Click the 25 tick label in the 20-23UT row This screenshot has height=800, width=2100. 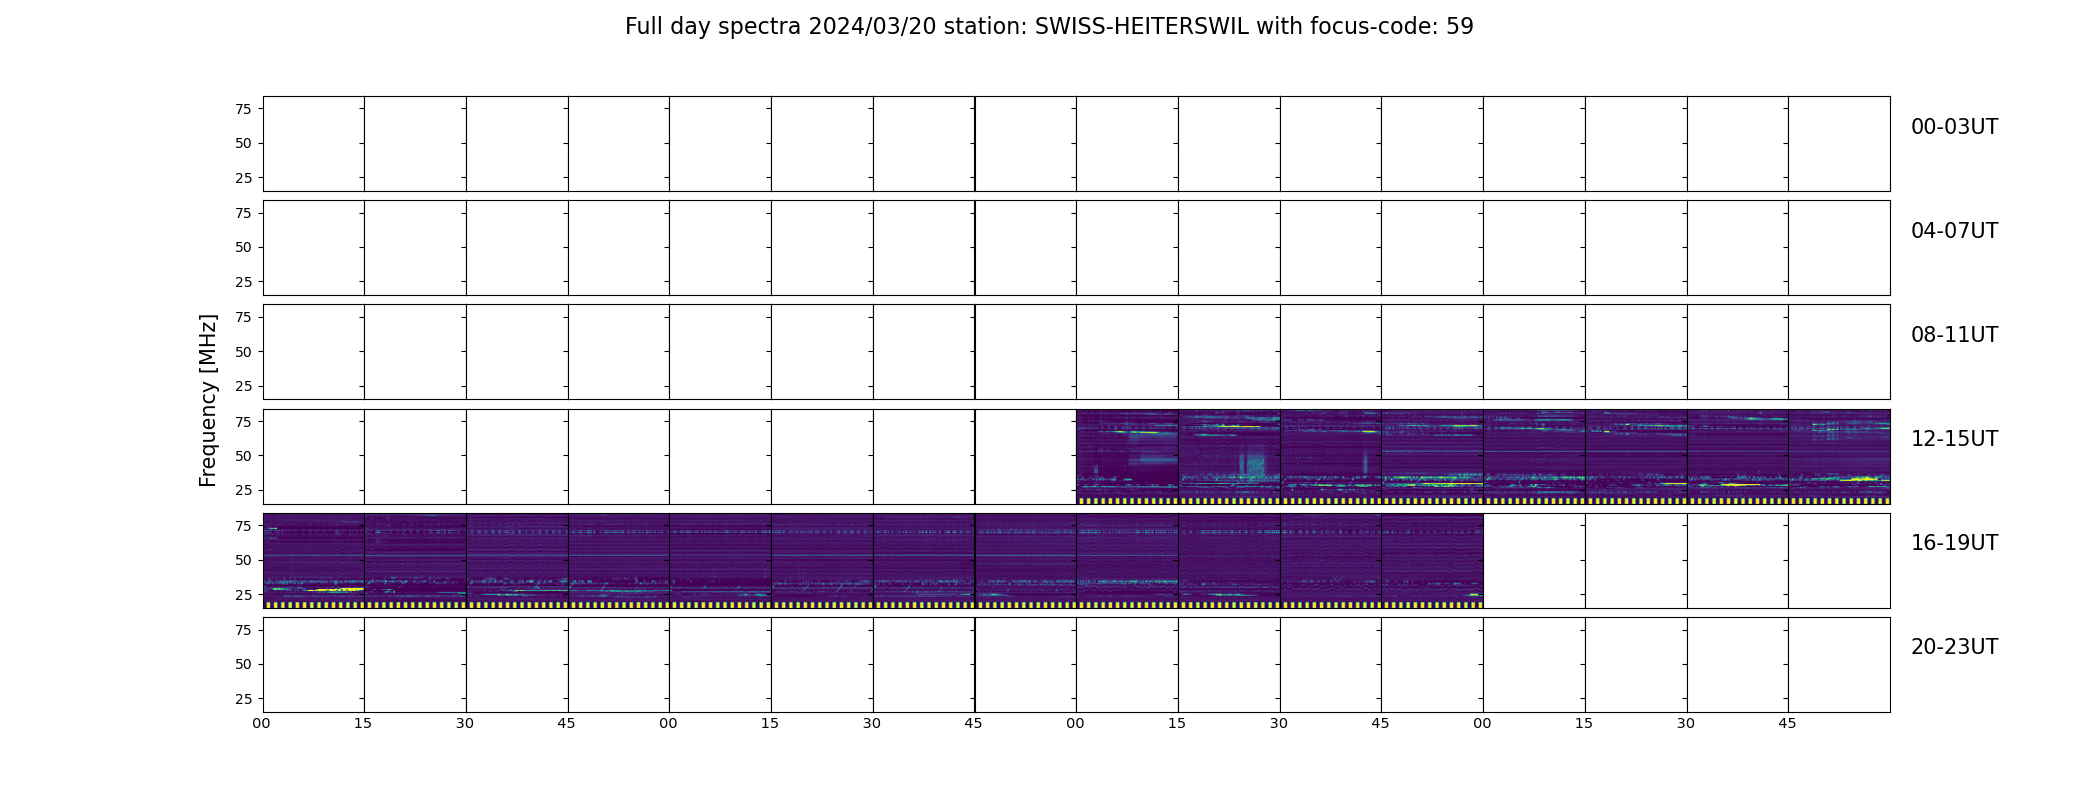[x=243, y=699]
